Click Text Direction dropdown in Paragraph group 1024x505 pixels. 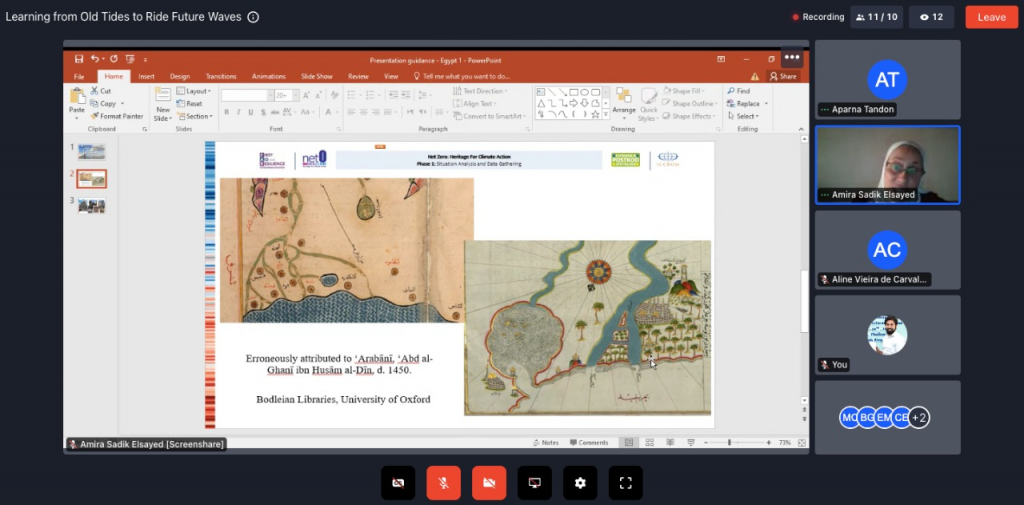pos(481,91)
